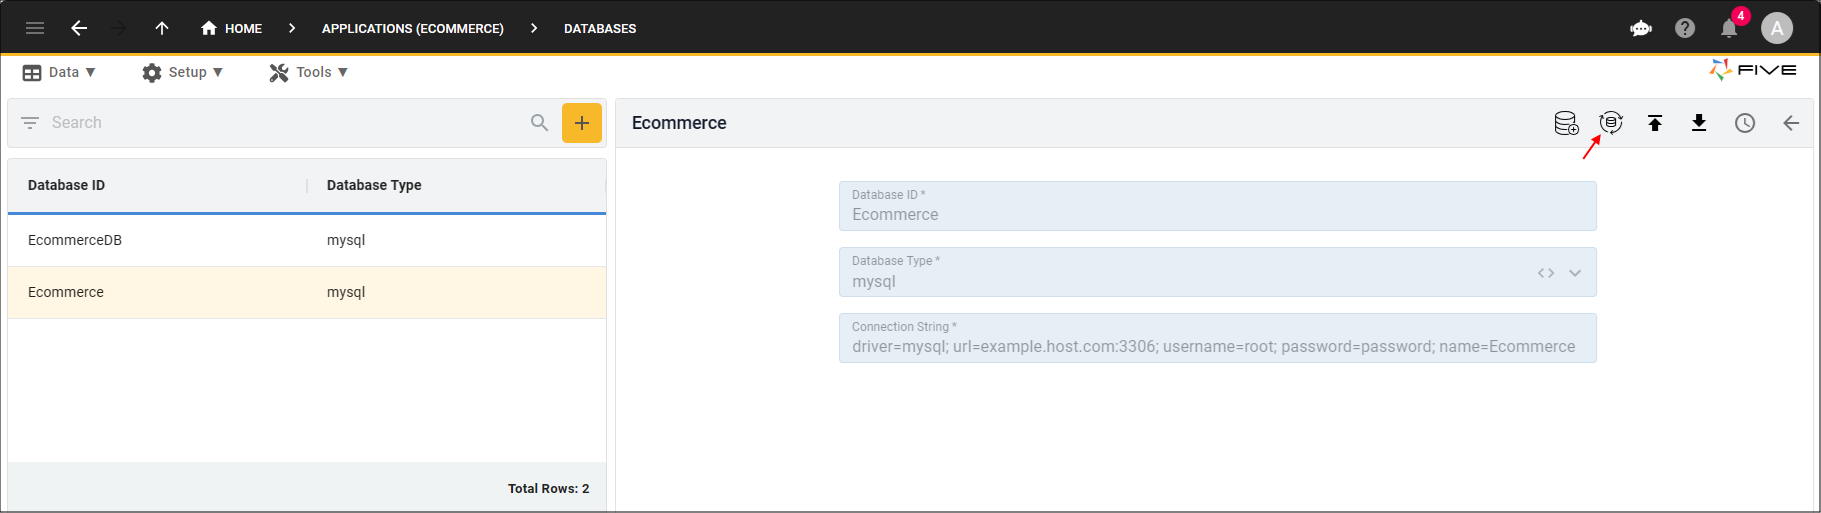Select the EcommerceDB row
This screenshot has width=1821, height=513.
click(x=307, y=240)
